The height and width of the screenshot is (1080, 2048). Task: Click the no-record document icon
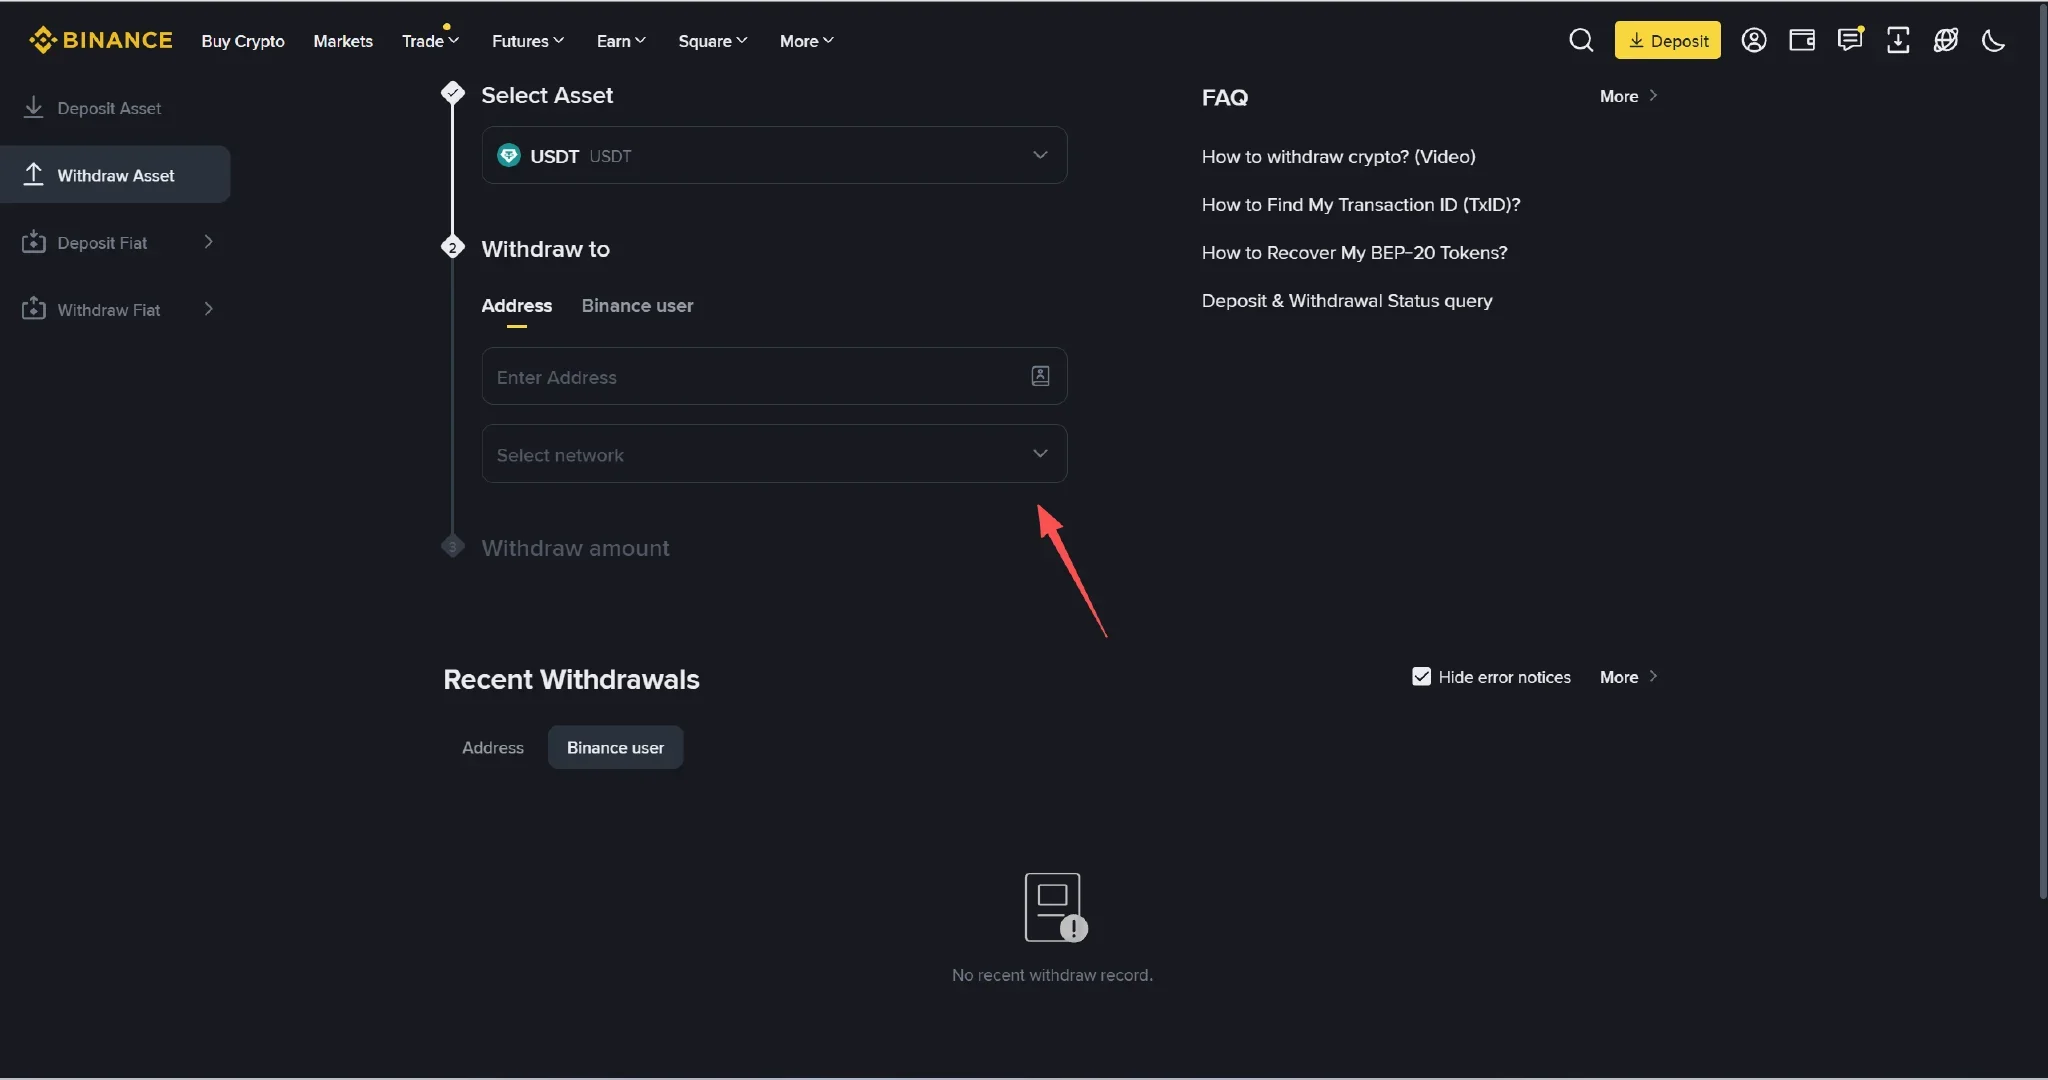point(1055,907)
